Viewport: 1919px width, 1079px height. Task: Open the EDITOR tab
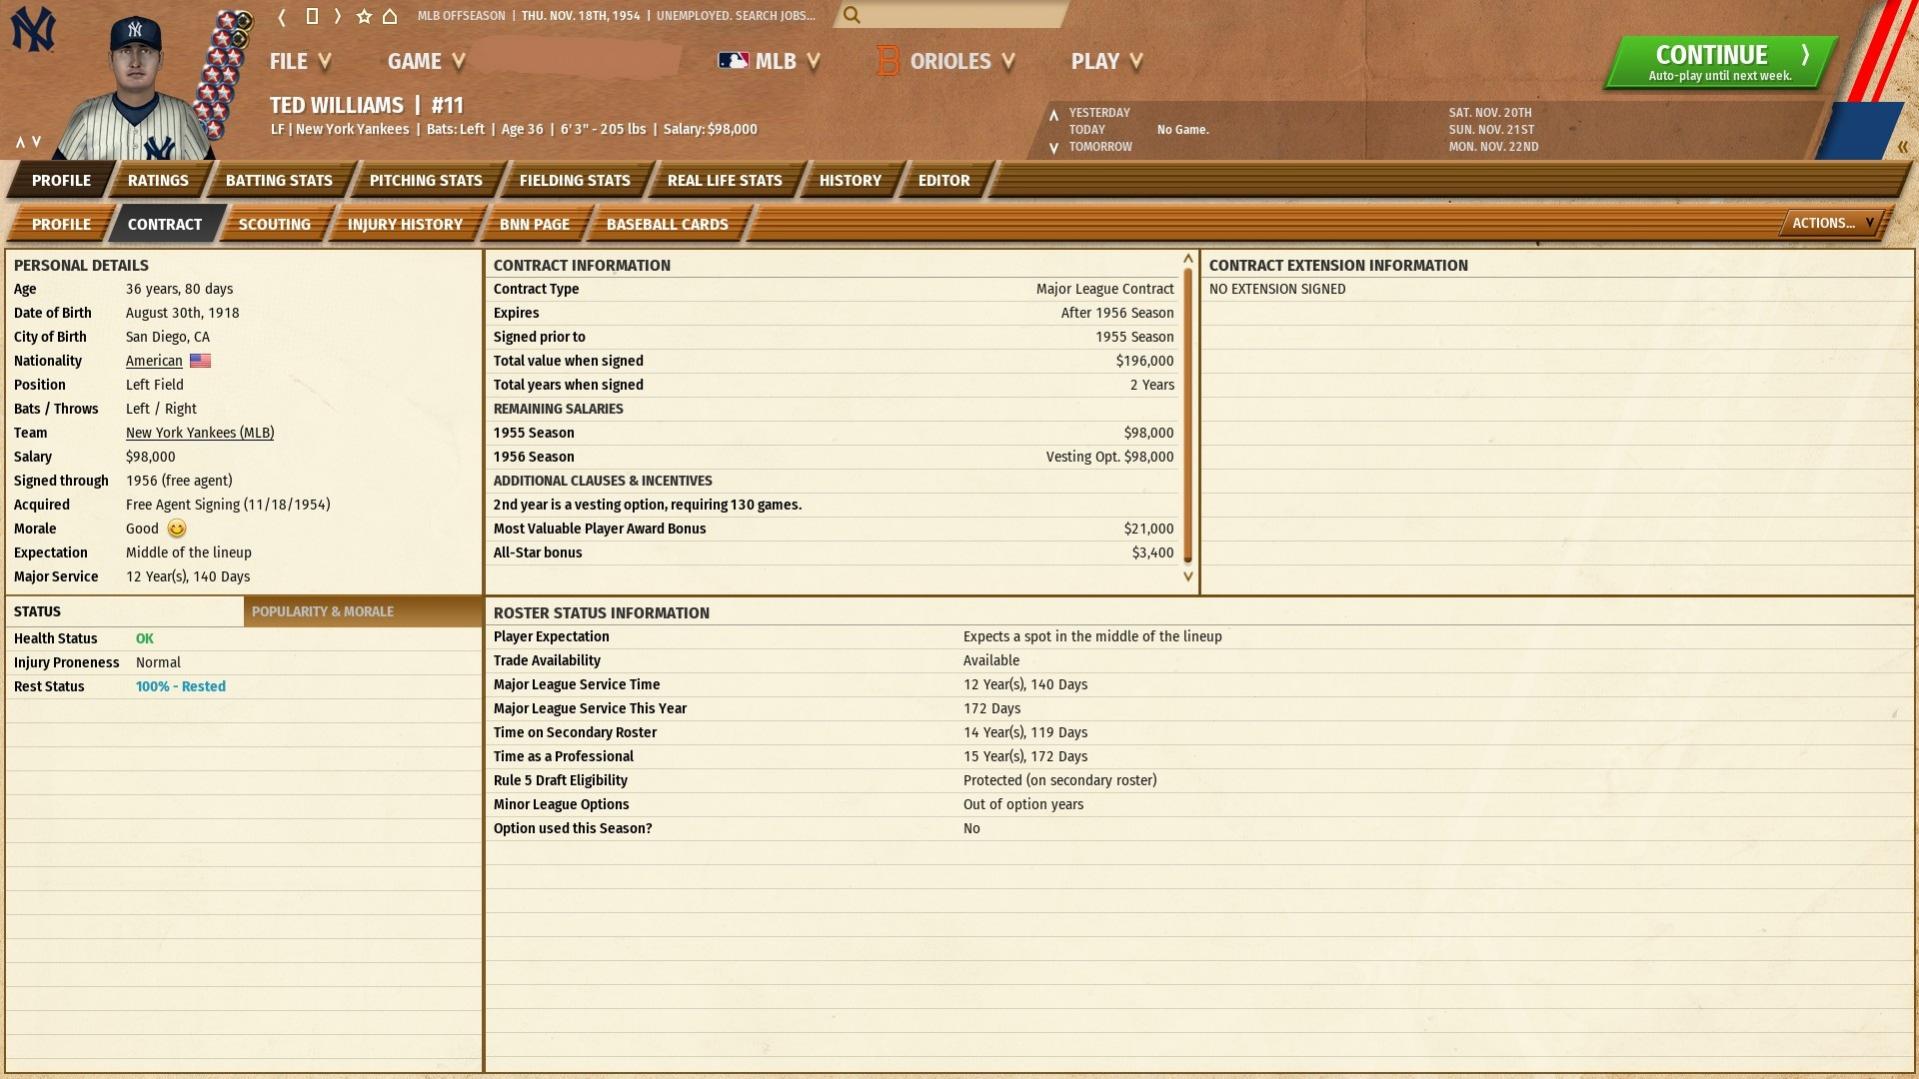pyautogui.click(x=944, y=180)
